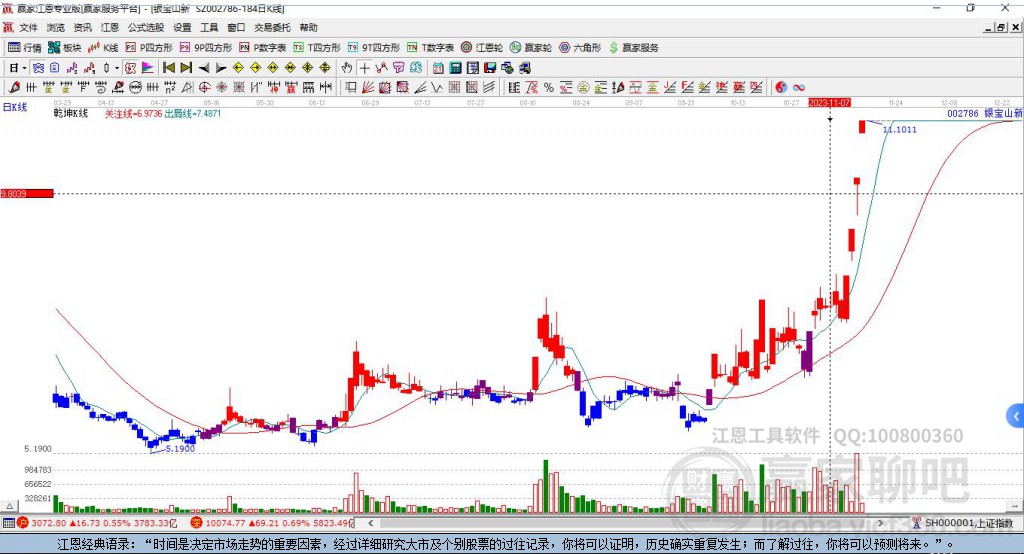Select the red Gann fan lines tool
This screenshot has height=554, width=1024.
pyautogui.click(x=367, y=87)
